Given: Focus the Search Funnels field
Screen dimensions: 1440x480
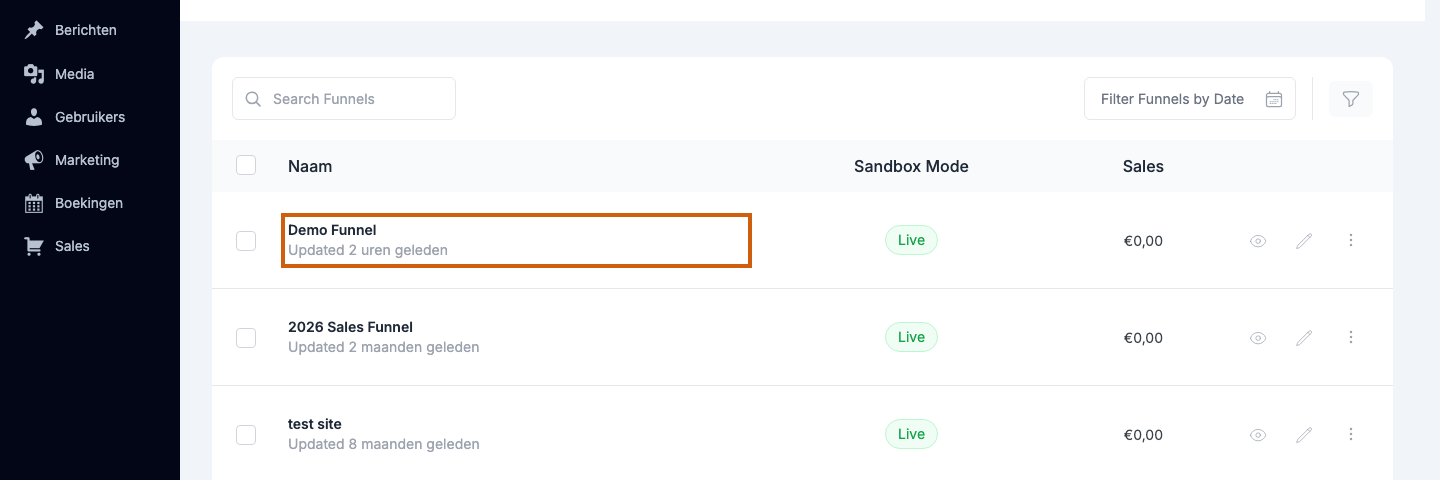Looking at the screenshot, I should 344,99.
